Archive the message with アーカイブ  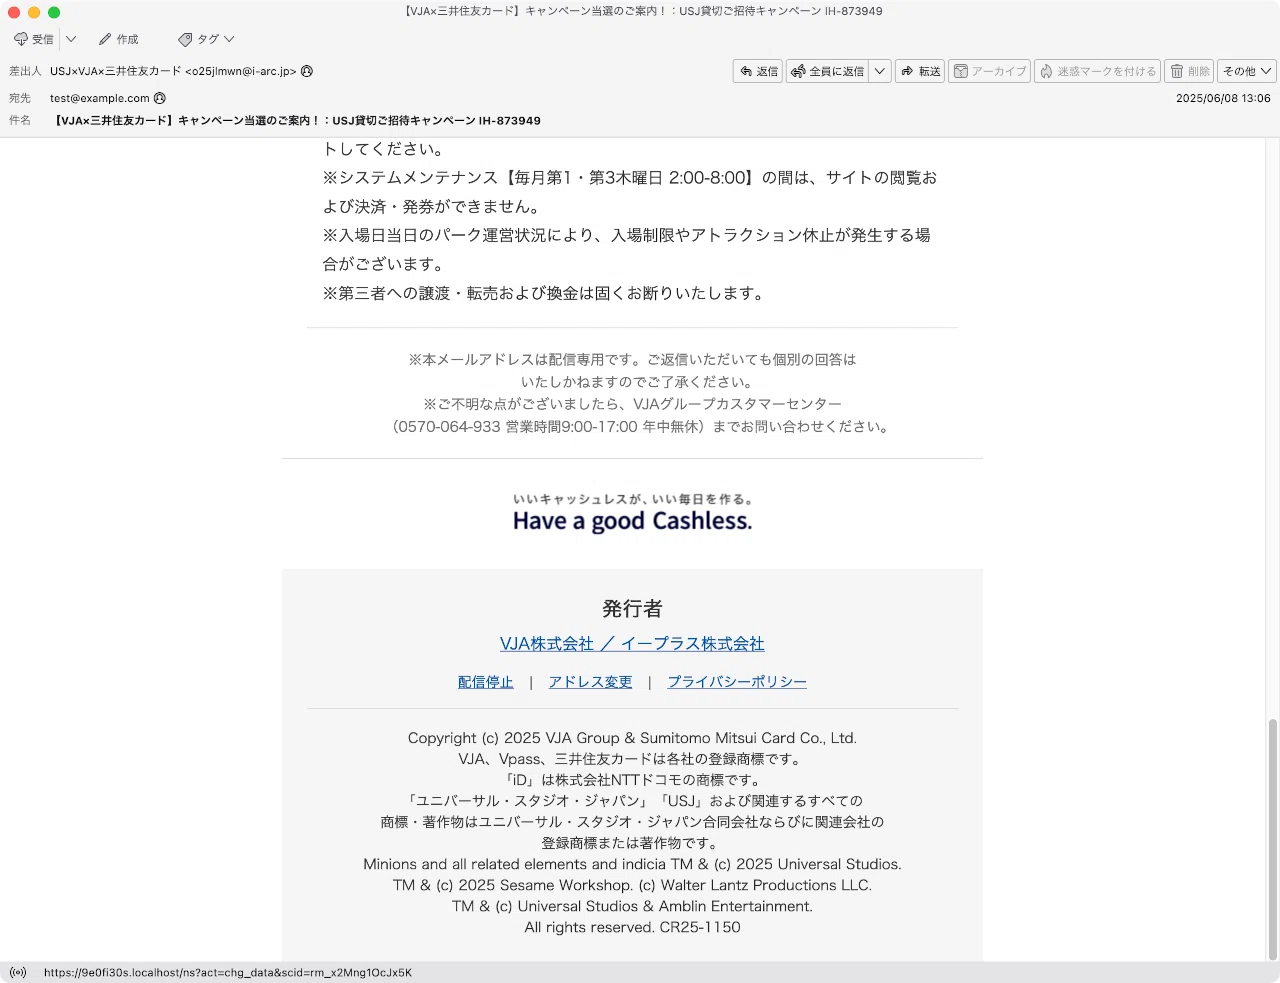pos(989,71)
